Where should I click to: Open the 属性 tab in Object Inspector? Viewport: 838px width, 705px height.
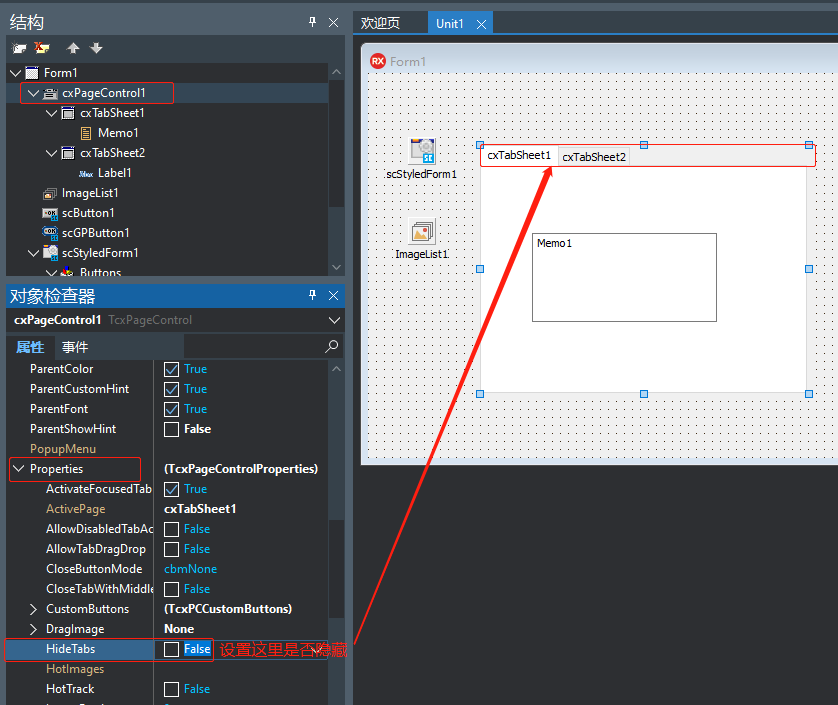coord(30,347)
